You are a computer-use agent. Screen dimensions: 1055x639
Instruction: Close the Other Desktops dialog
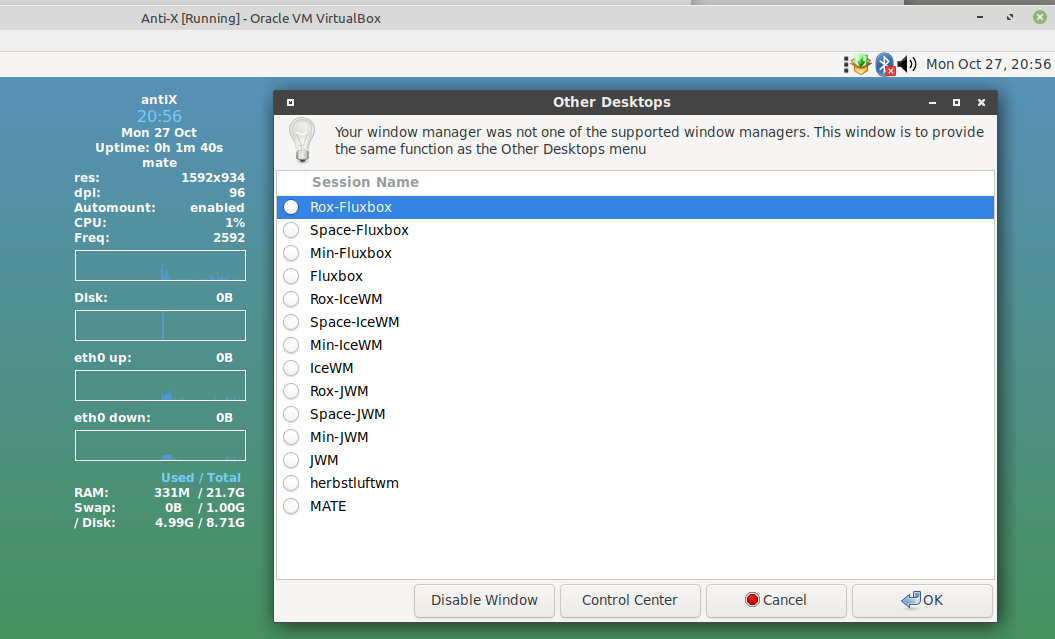981,102
